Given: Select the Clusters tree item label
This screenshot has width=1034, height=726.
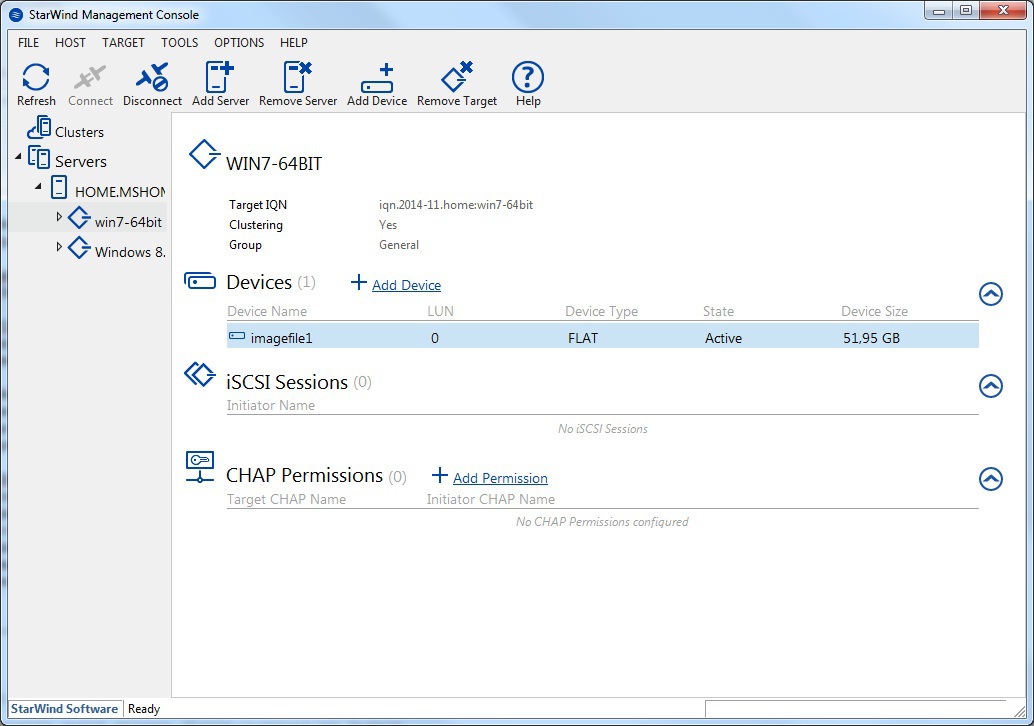Looking at the screenshot, I should click(x=79, y=132).
